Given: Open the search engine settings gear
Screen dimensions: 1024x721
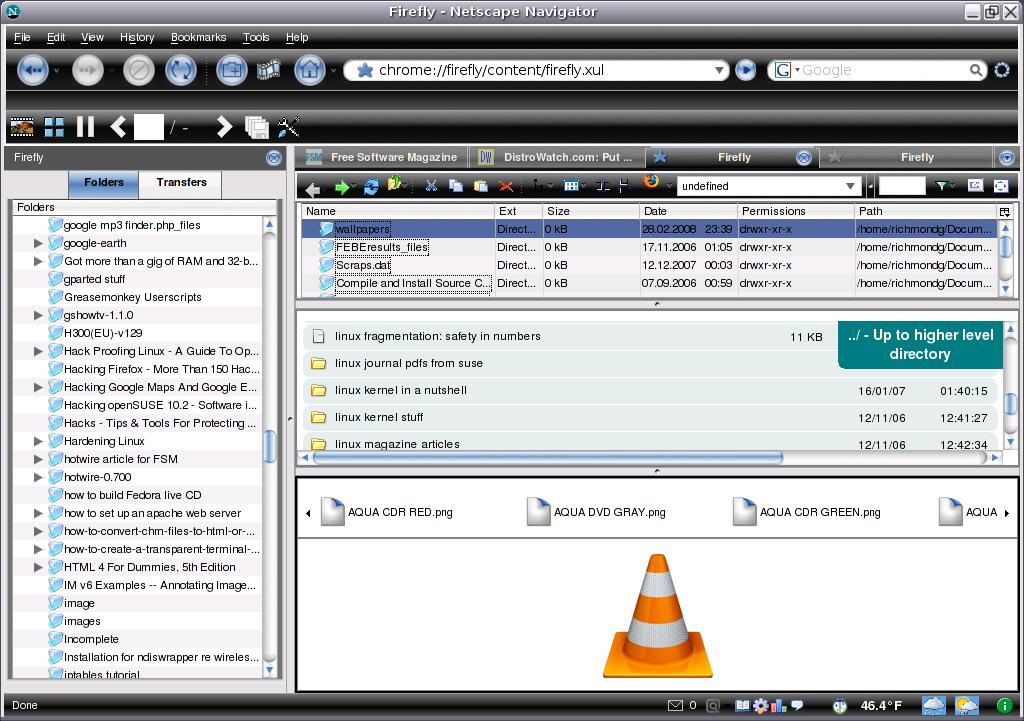Looking at the screenshot, I should tap(1002, 70).
